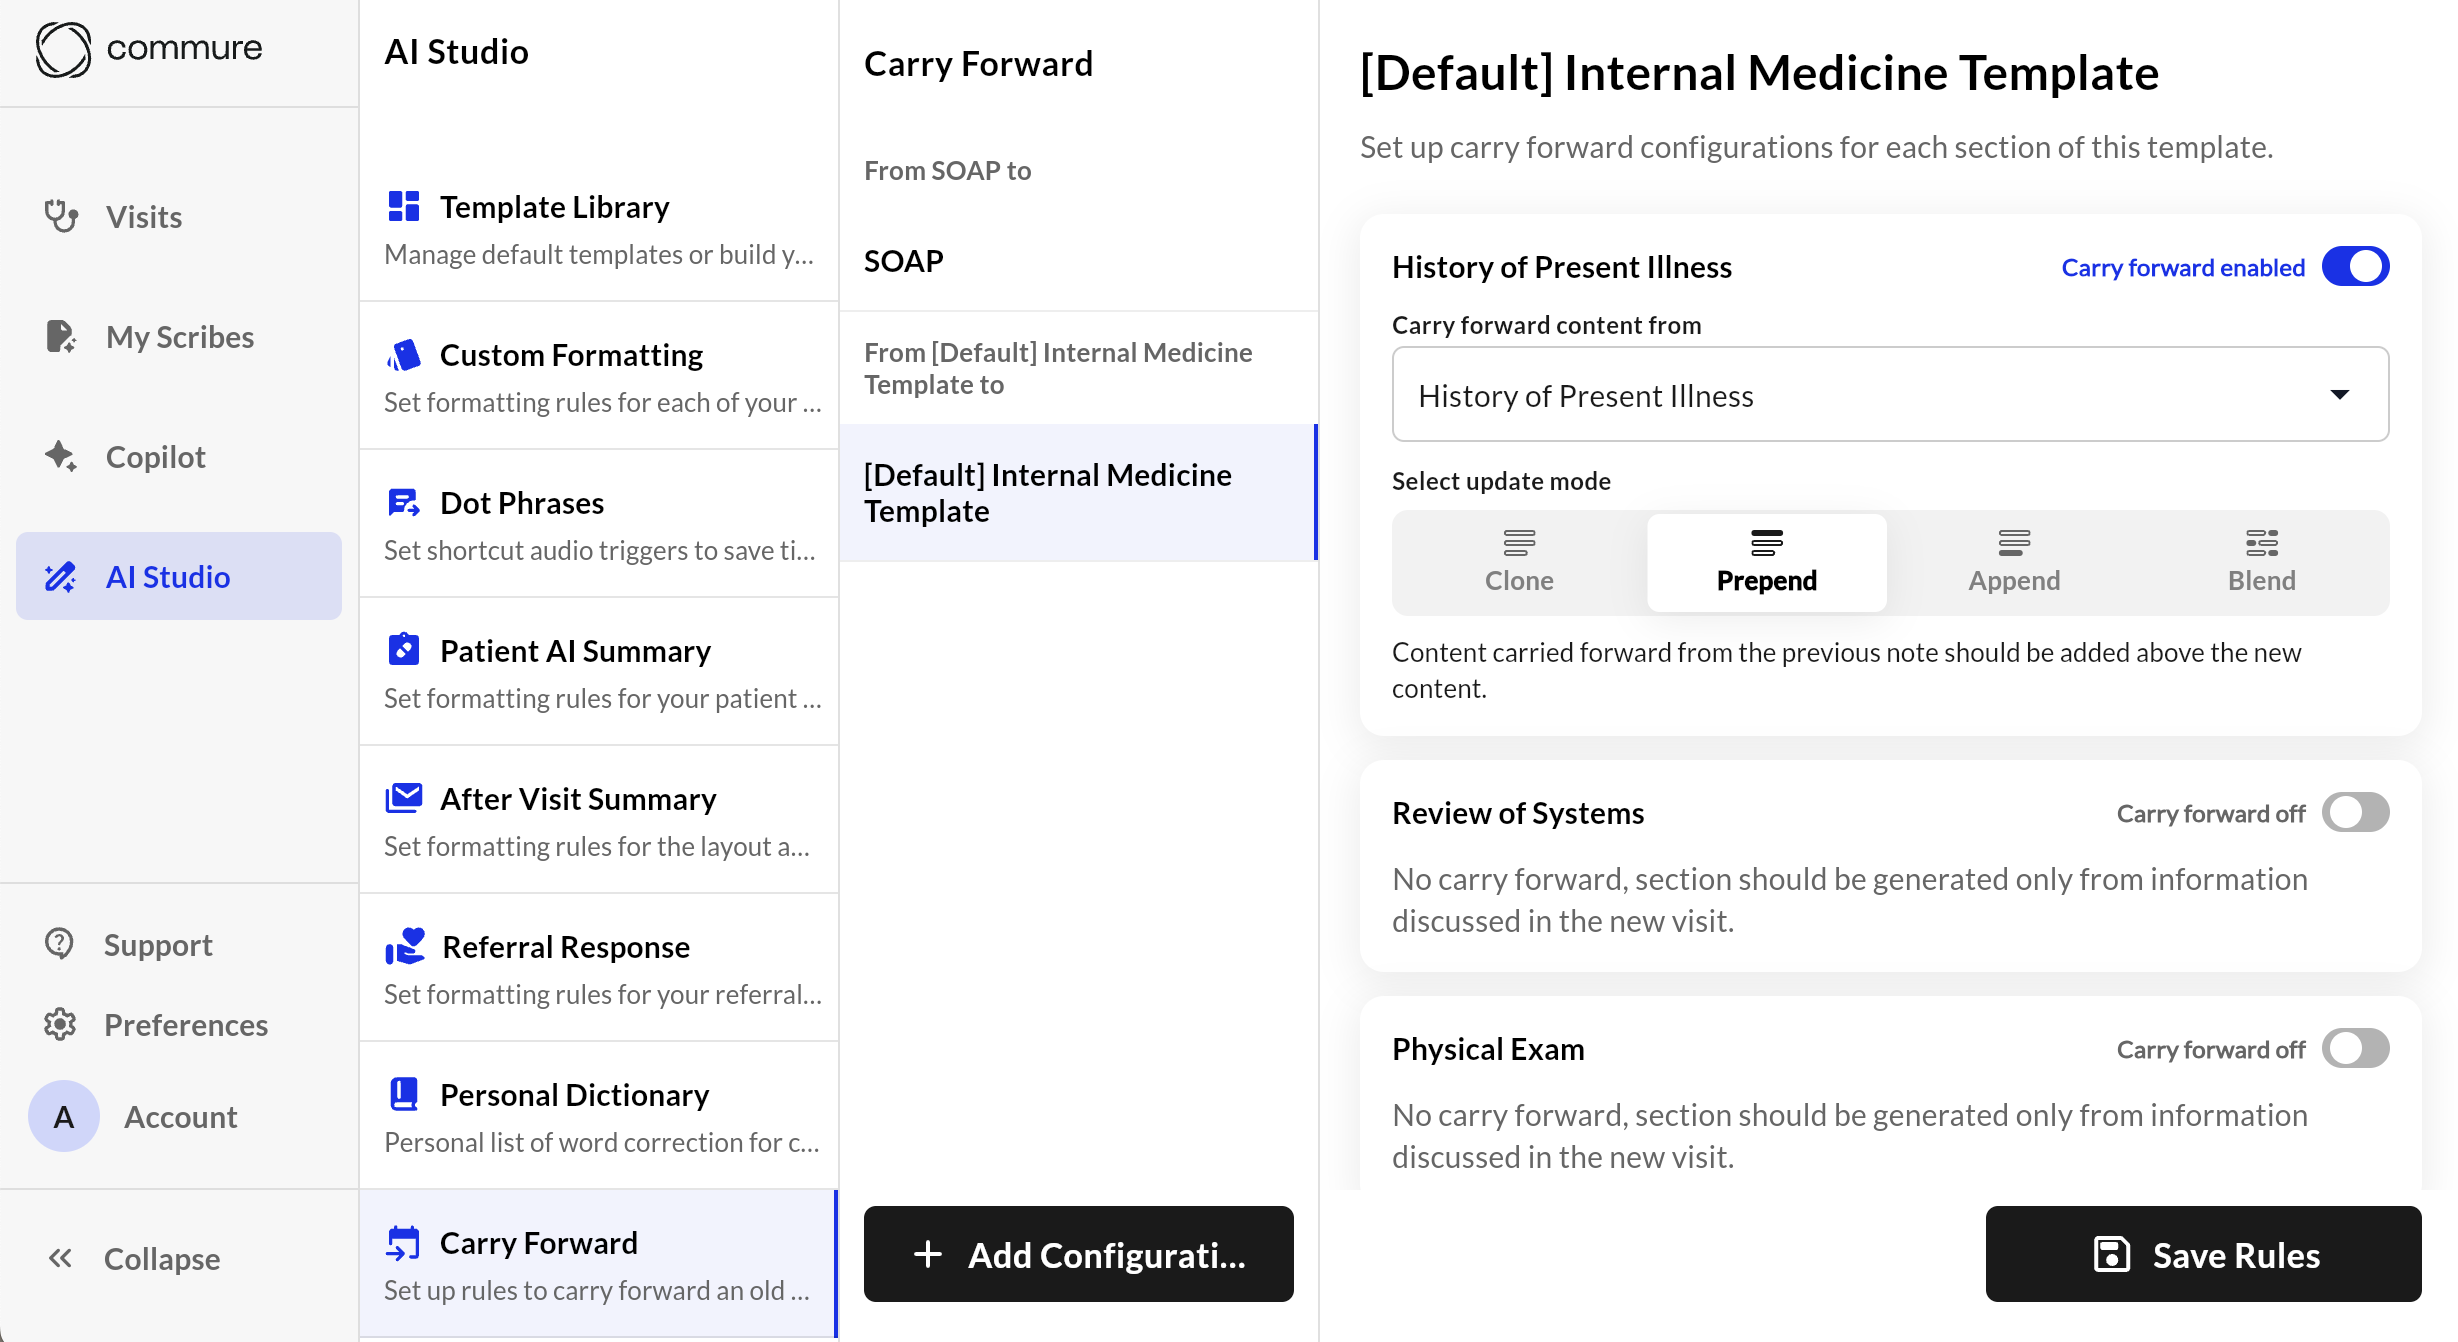The image size is (2458, 1342).
Task: Select the Blend update mode
Action: (x=2261, y=562)
